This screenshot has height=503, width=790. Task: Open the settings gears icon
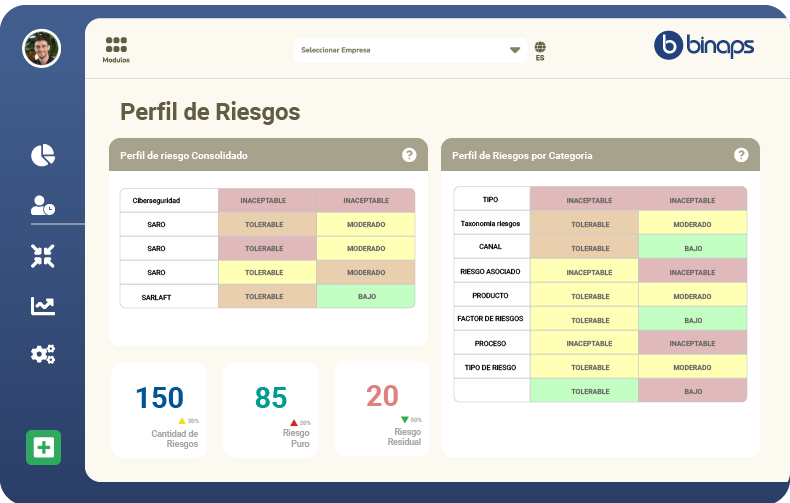click(43, 353)
